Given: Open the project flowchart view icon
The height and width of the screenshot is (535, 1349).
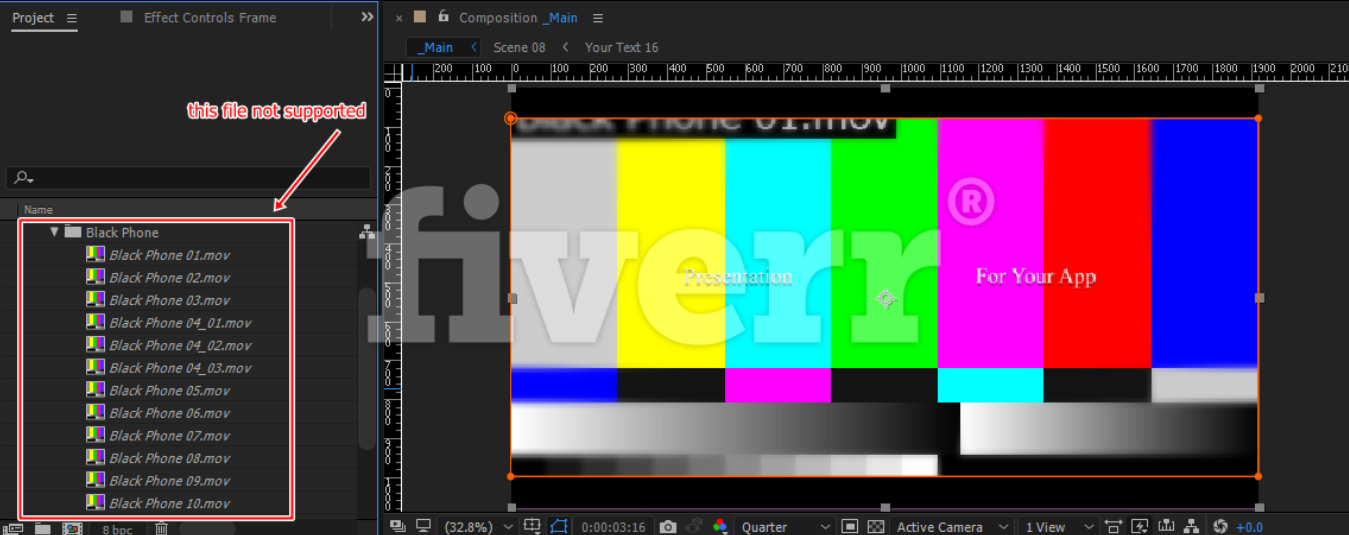Looking at the screenshot, I should [367, 232].
